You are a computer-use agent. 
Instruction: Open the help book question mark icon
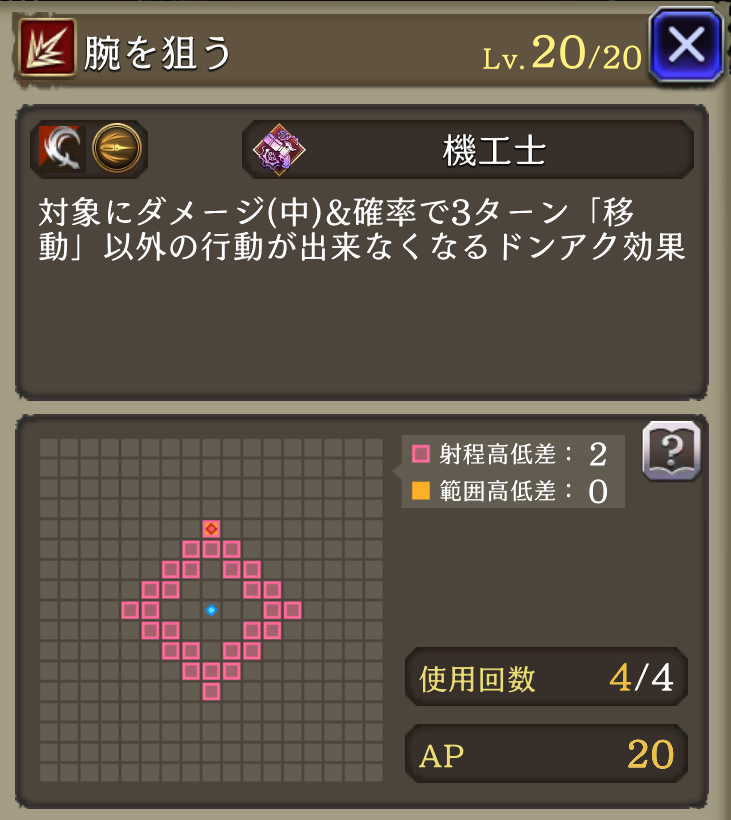tap(671, 451)
